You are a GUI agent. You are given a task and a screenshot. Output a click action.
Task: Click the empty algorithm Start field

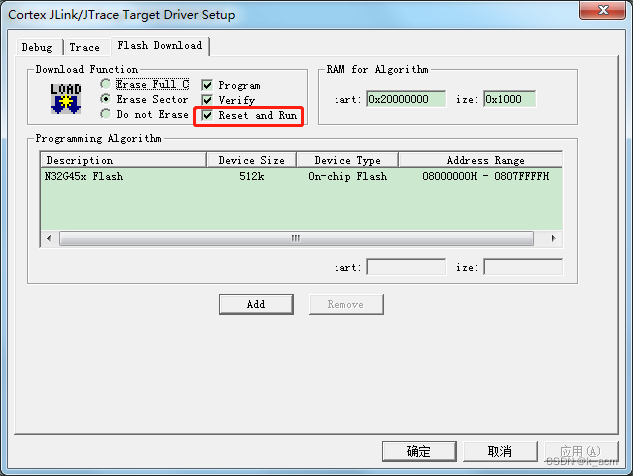pyautogui.click(x=406, y=267)
